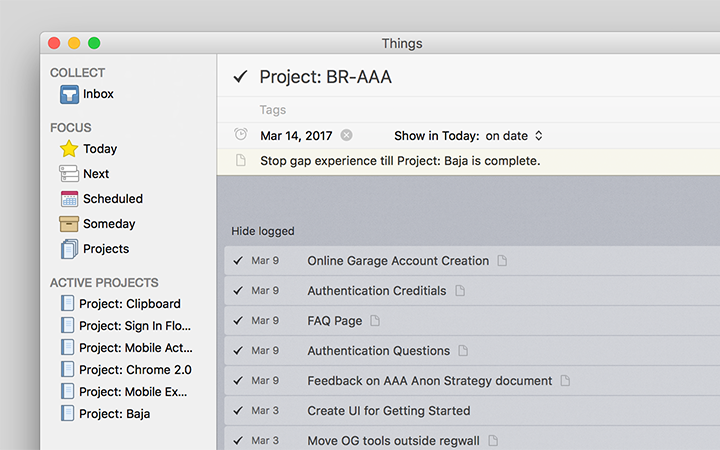Image resolution: width=720 pixels, height=450 pixels.
Task: Uncheck the Project: BR-AAA completion checkmark
Action: coord(241,76)
